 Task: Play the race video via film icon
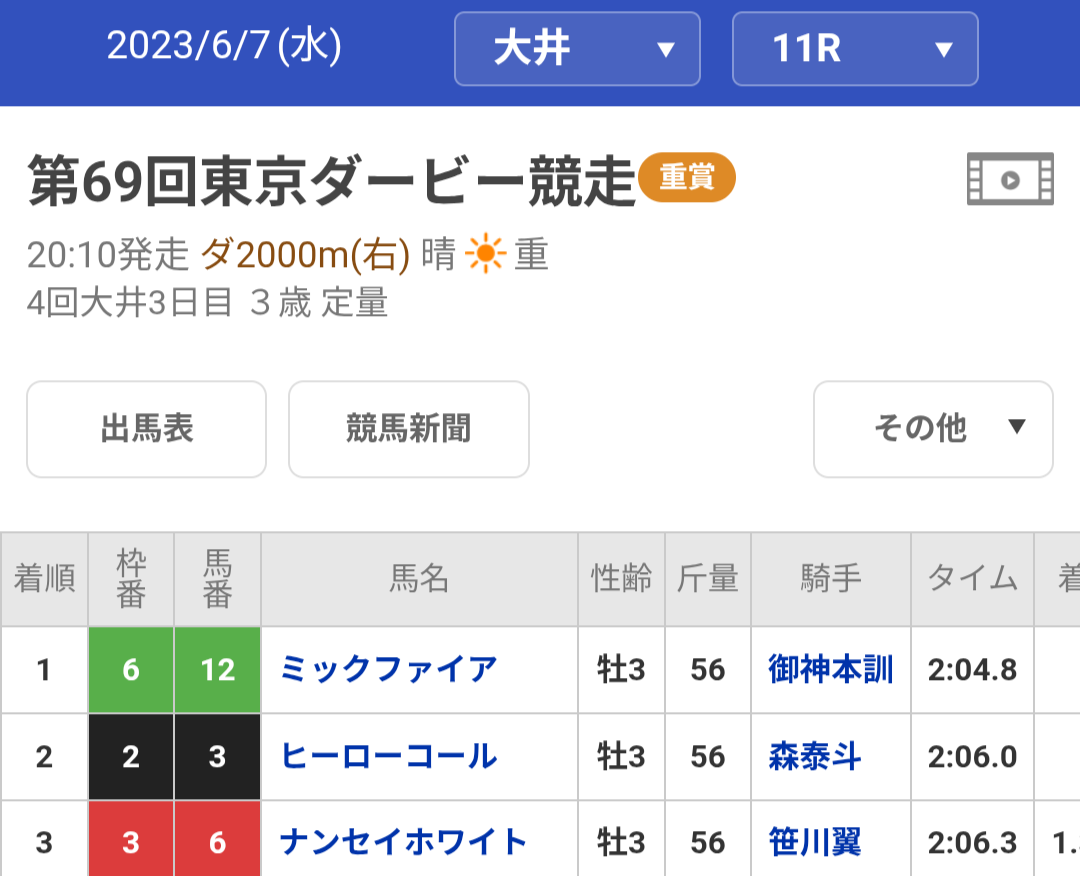[1010, 179]
